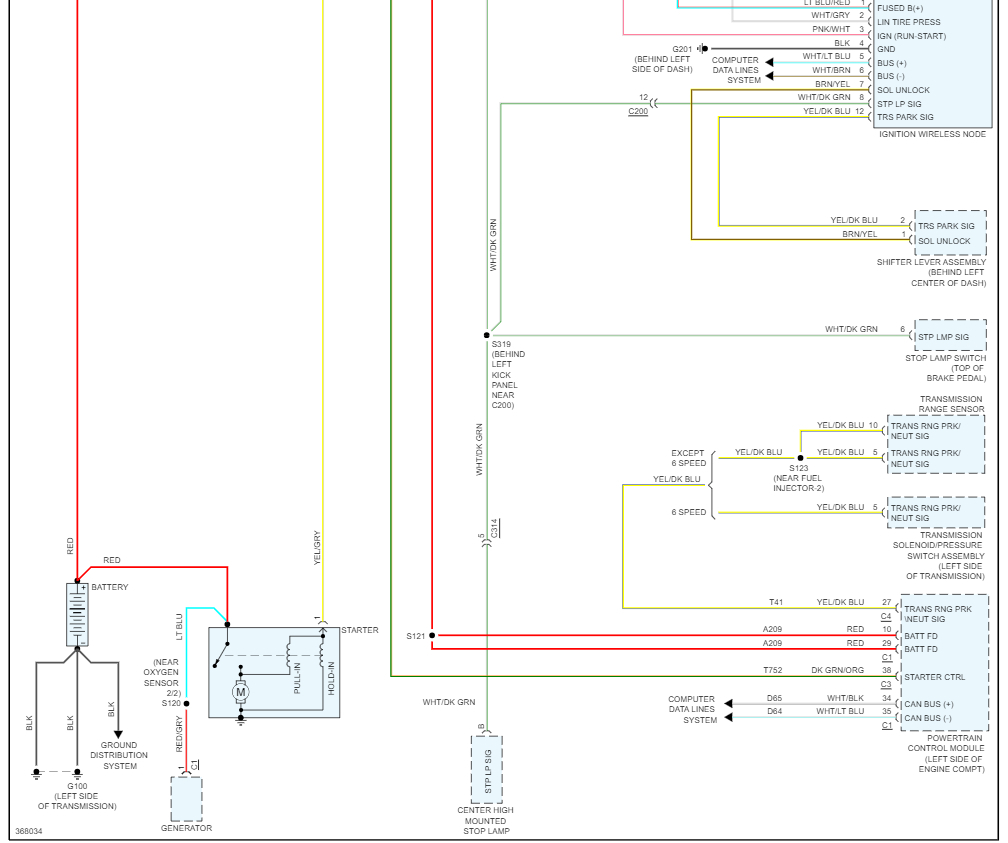The width and height of the screenshot is (1008, 843).
Task: Click the battery symbol
Action: coord(77,615)
